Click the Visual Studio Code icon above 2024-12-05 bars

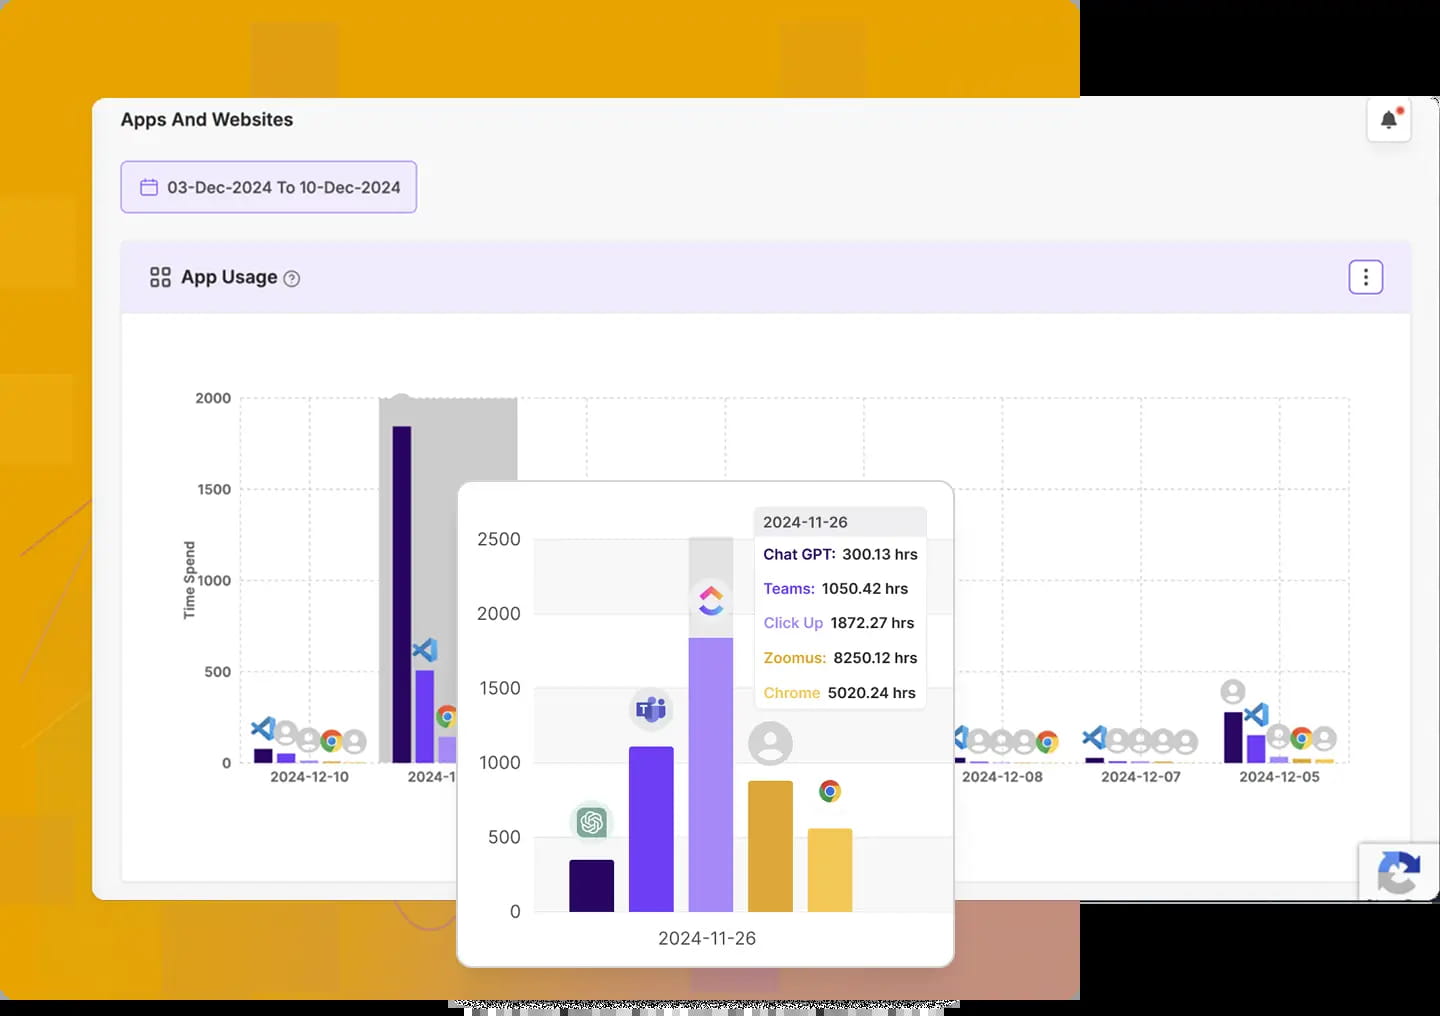click(x=1256, y=714)
